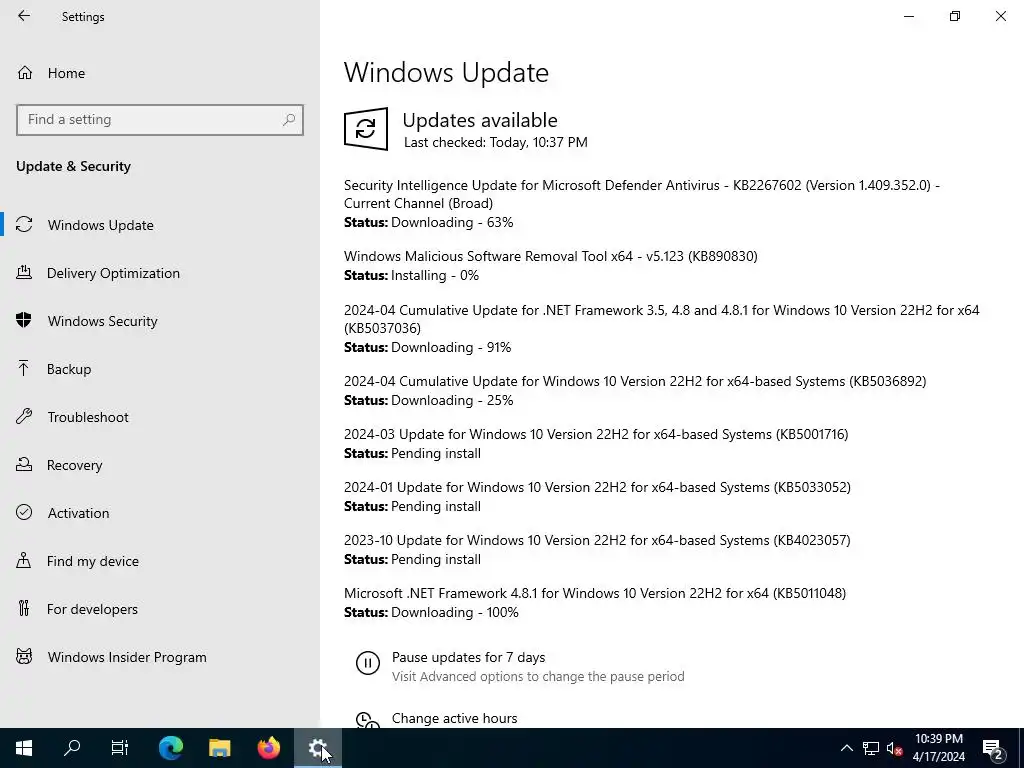Click the Find my device person icon

click(x=24, y=560)
